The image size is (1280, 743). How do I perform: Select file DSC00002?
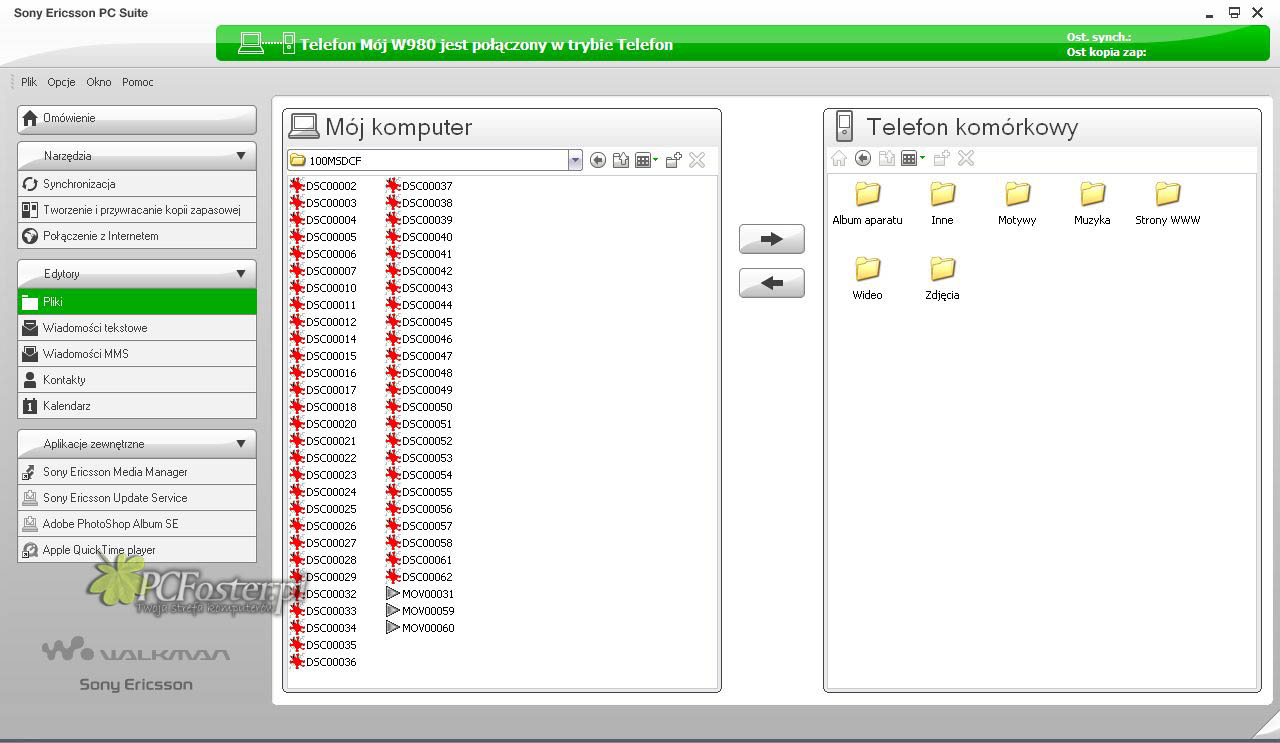click(323, 186)
